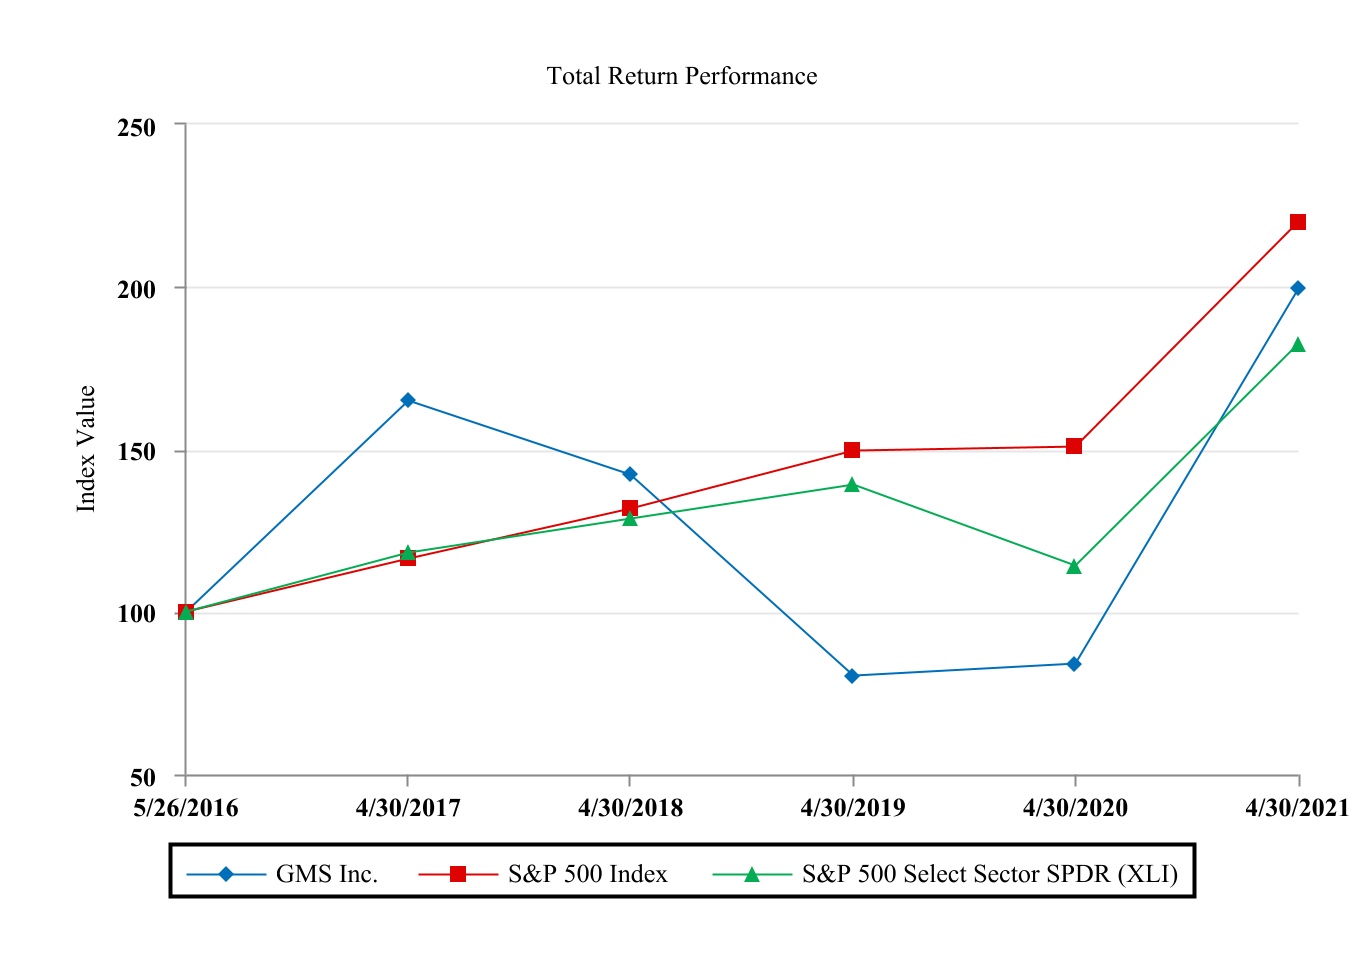Click the XLI triangle marker at 4/30/2020
The image size is (1362, 960).
pos(1074,567)
